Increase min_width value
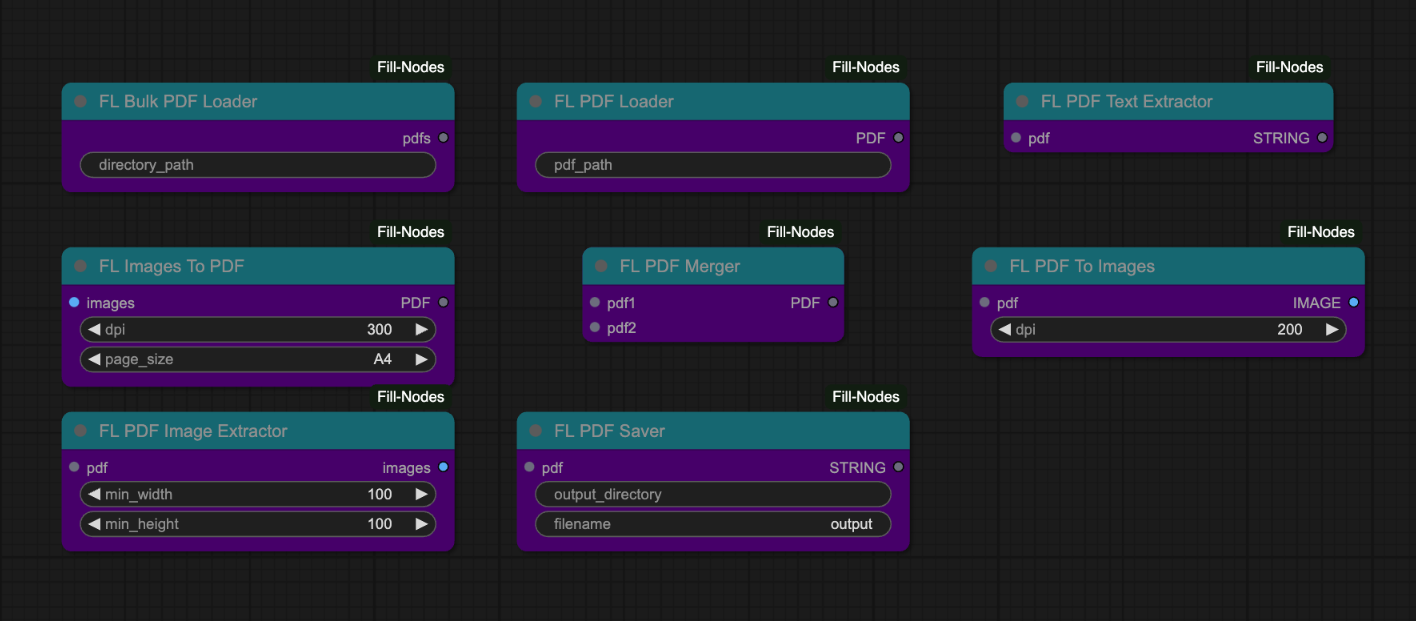 pos(421,494)
